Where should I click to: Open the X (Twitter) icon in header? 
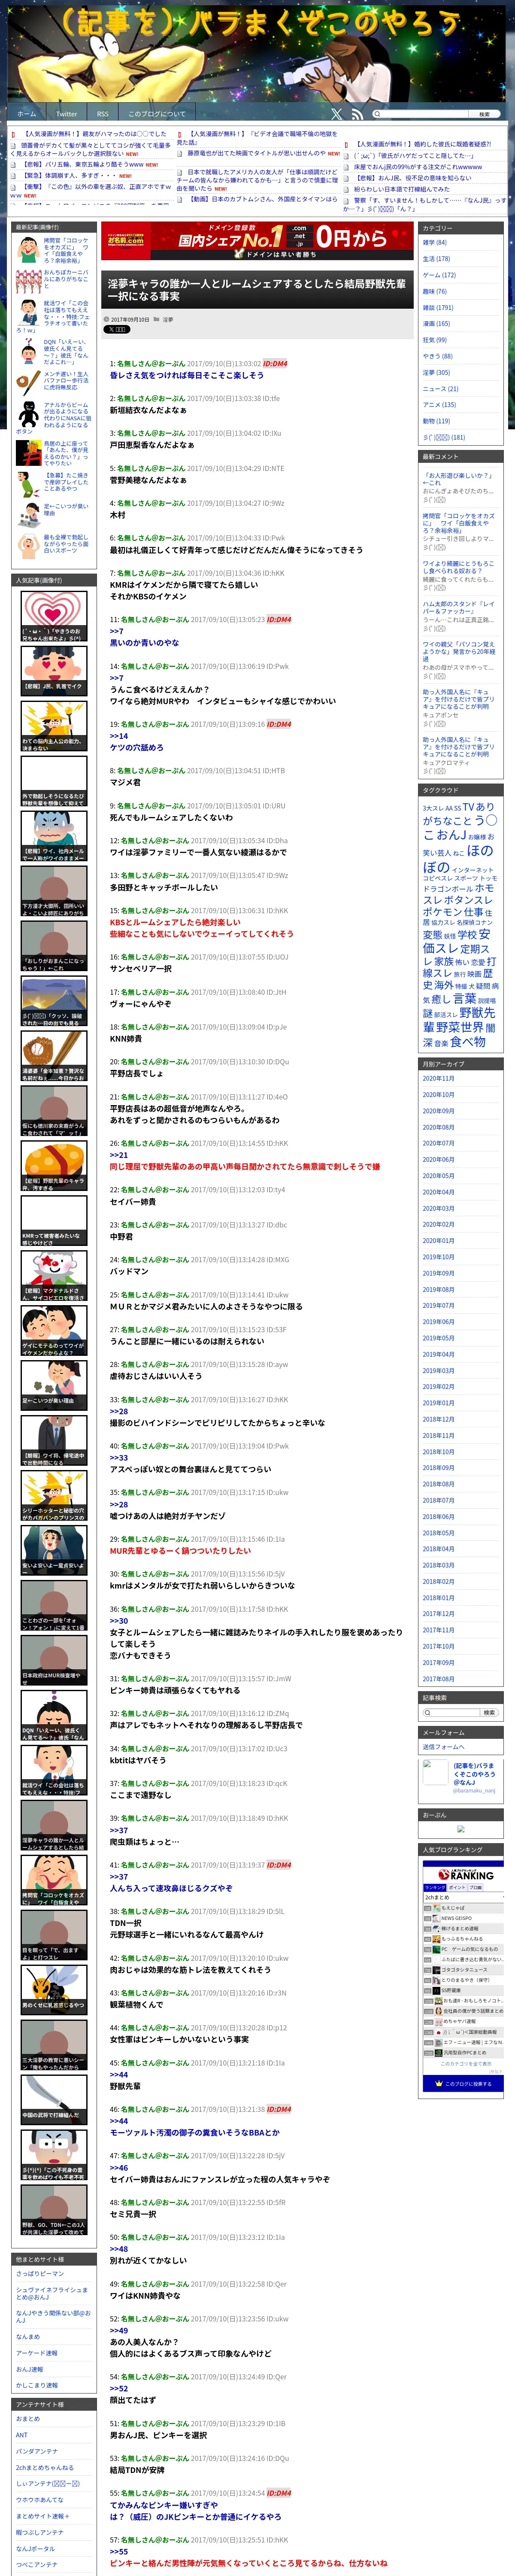336,114
